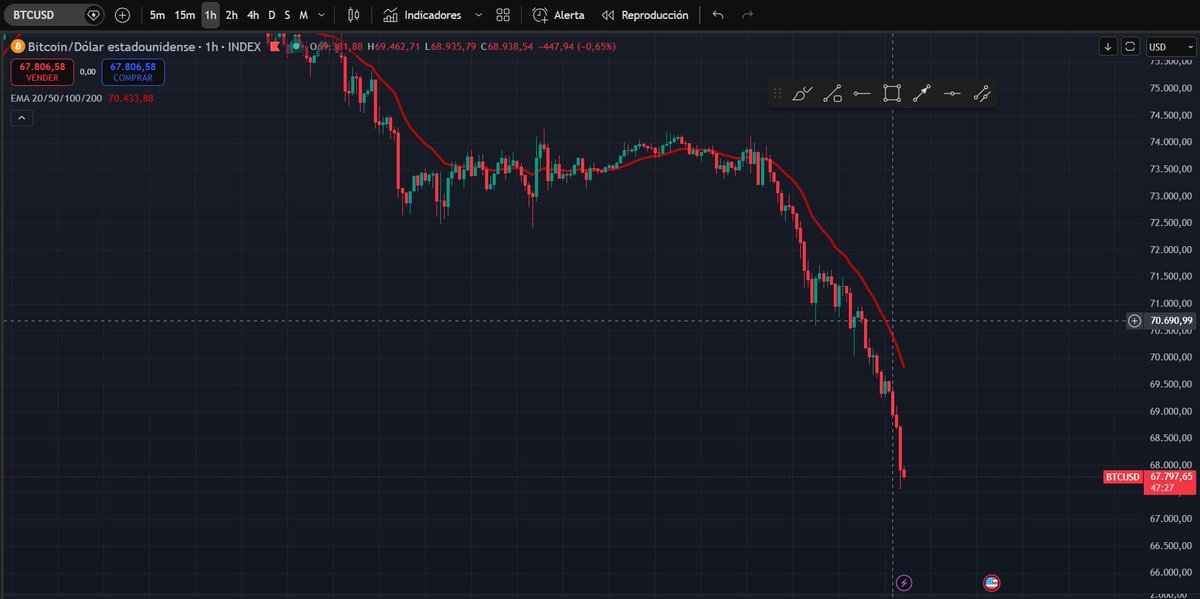The image size is (1200, 599).
Task: Click the COMPRAR 67.806,58 buy button
Action: pos(133,71)
